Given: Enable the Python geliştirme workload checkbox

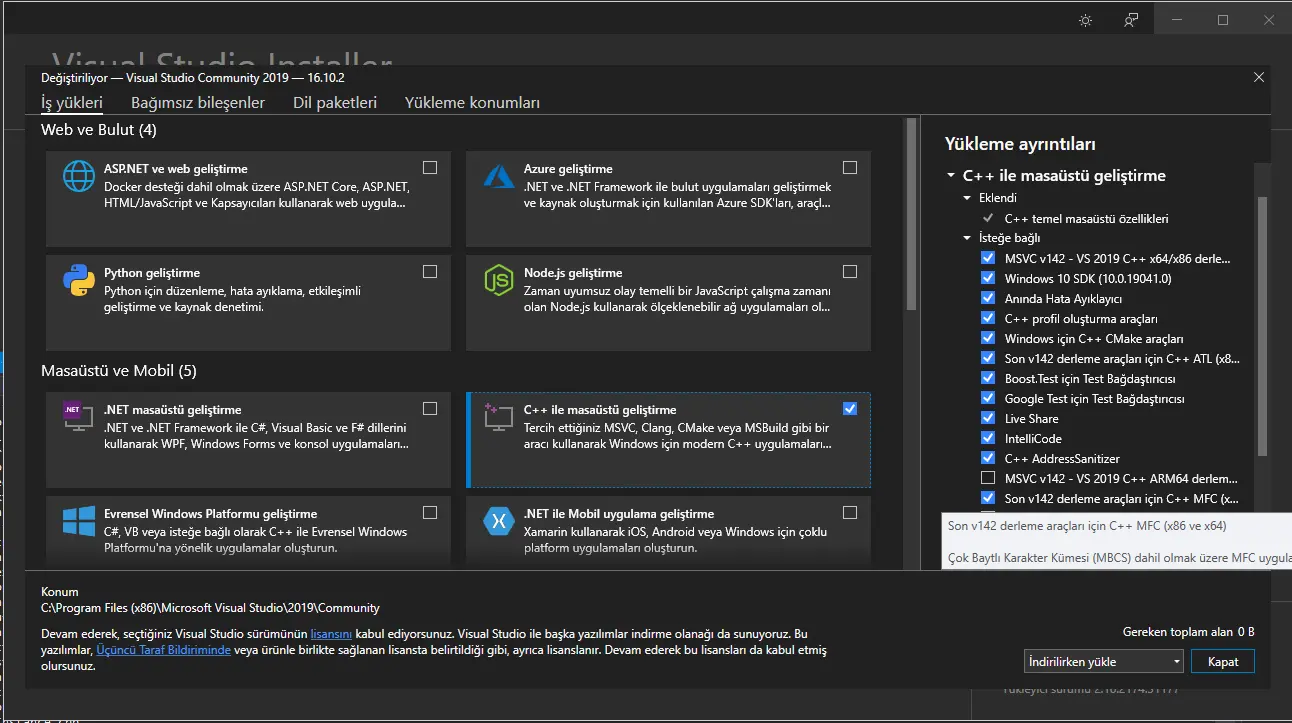Looking at the screenshot, I should (x=430, y=271).
